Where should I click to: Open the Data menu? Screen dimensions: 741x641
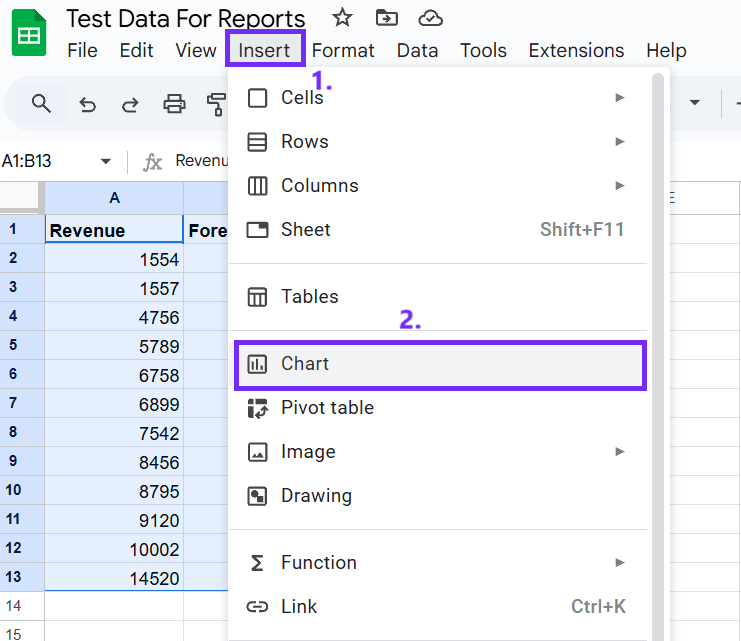[417, 50]
